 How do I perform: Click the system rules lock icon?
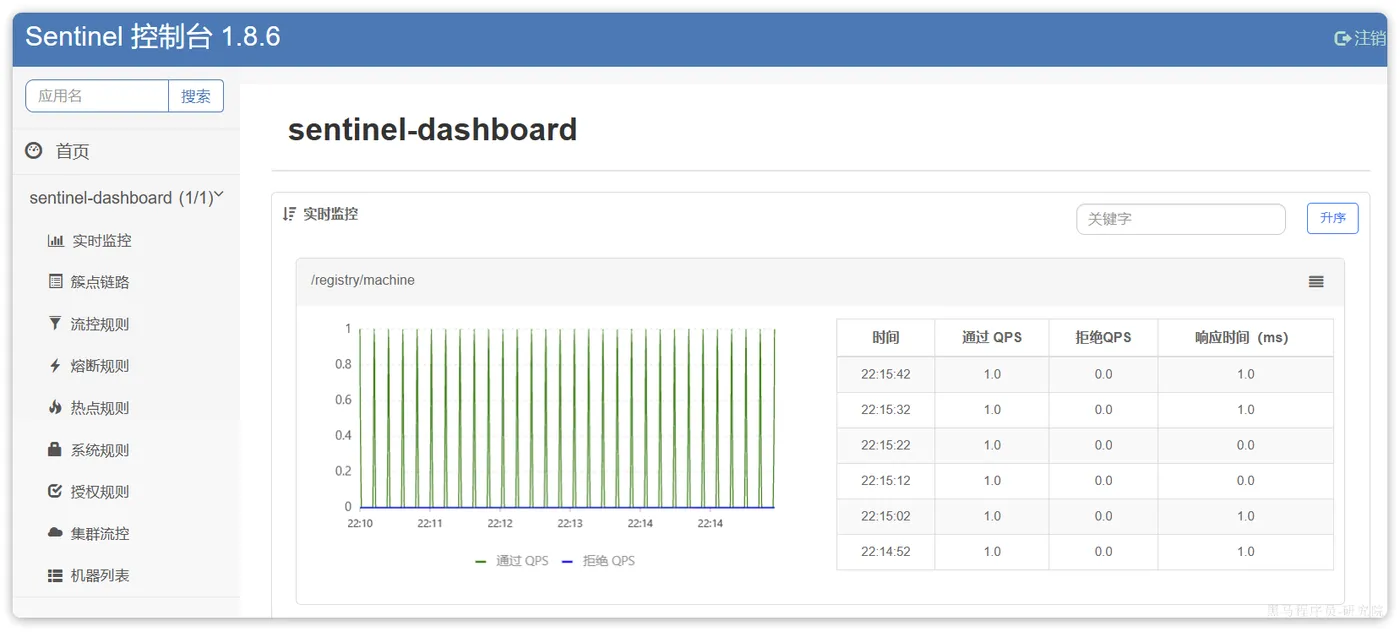coord(55,450)
